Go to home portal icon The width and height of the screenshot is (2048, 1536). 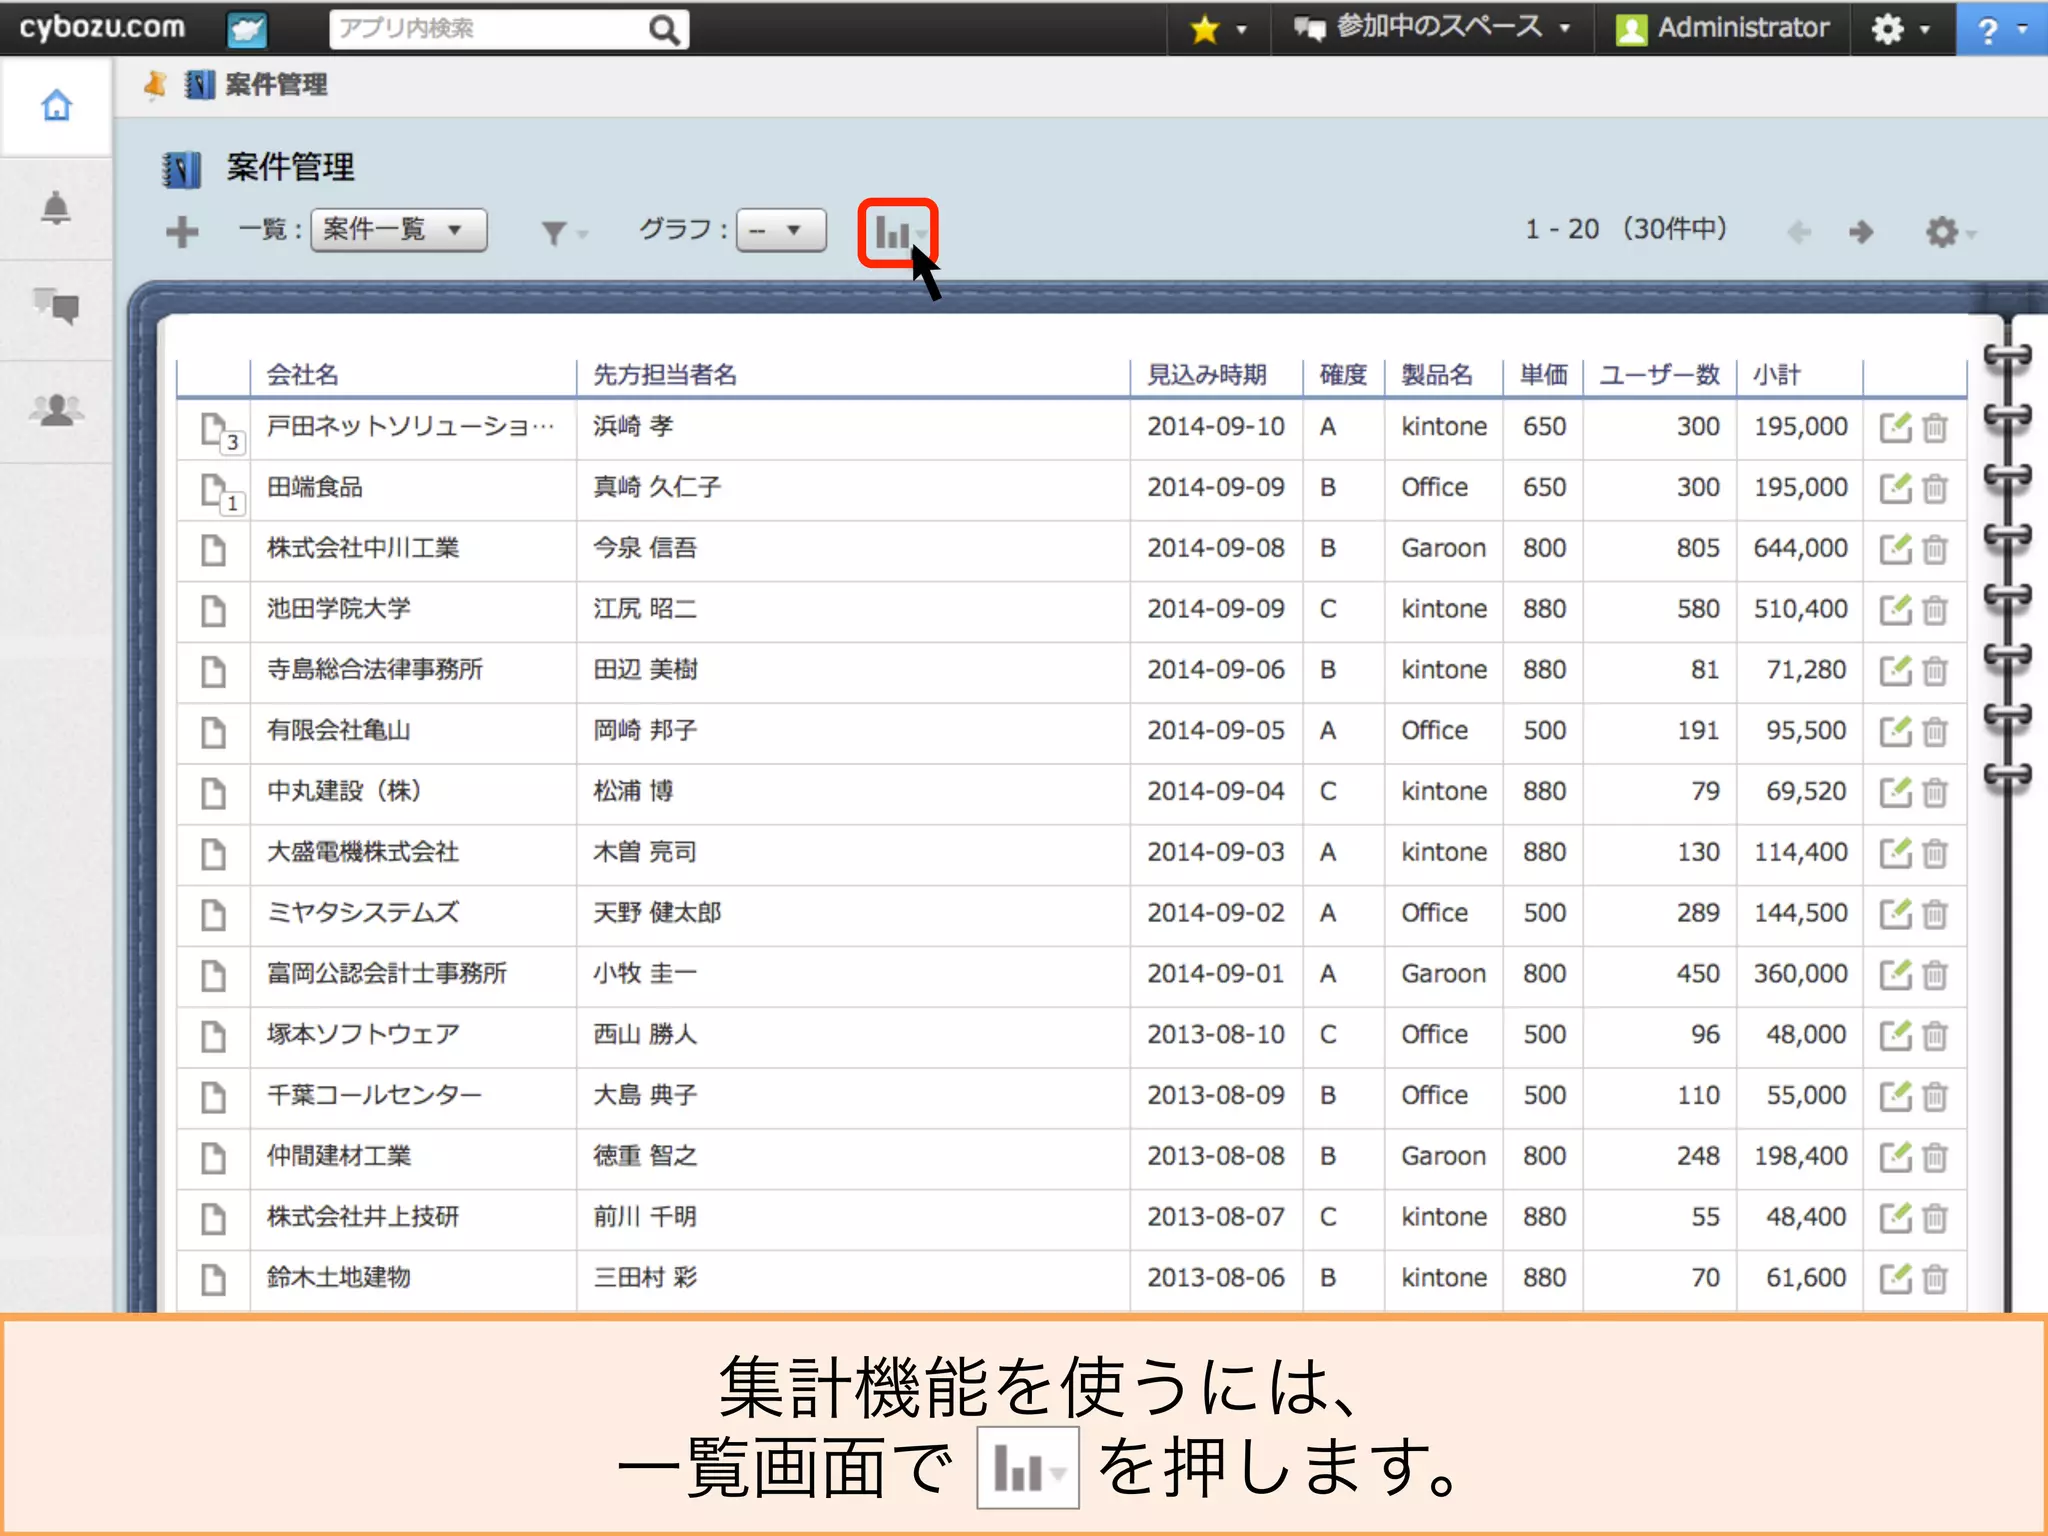[x=57, y=106]
